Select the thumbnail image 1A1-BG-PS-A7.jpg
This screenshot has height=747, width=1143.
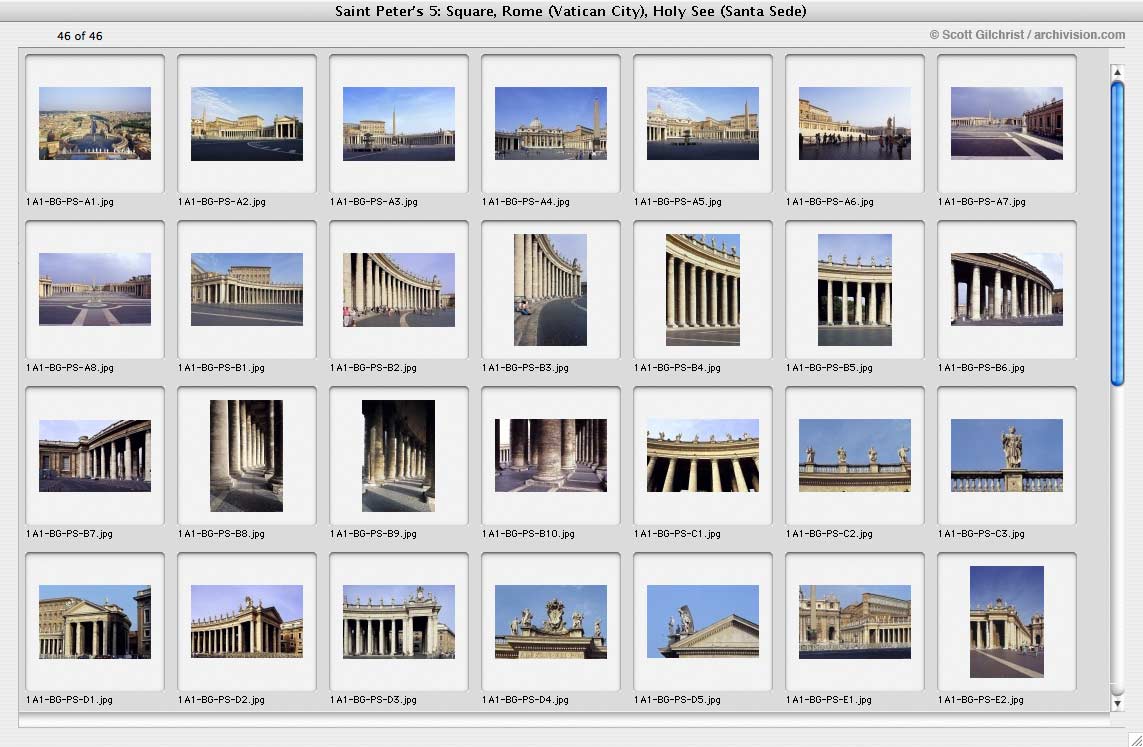1007,123
